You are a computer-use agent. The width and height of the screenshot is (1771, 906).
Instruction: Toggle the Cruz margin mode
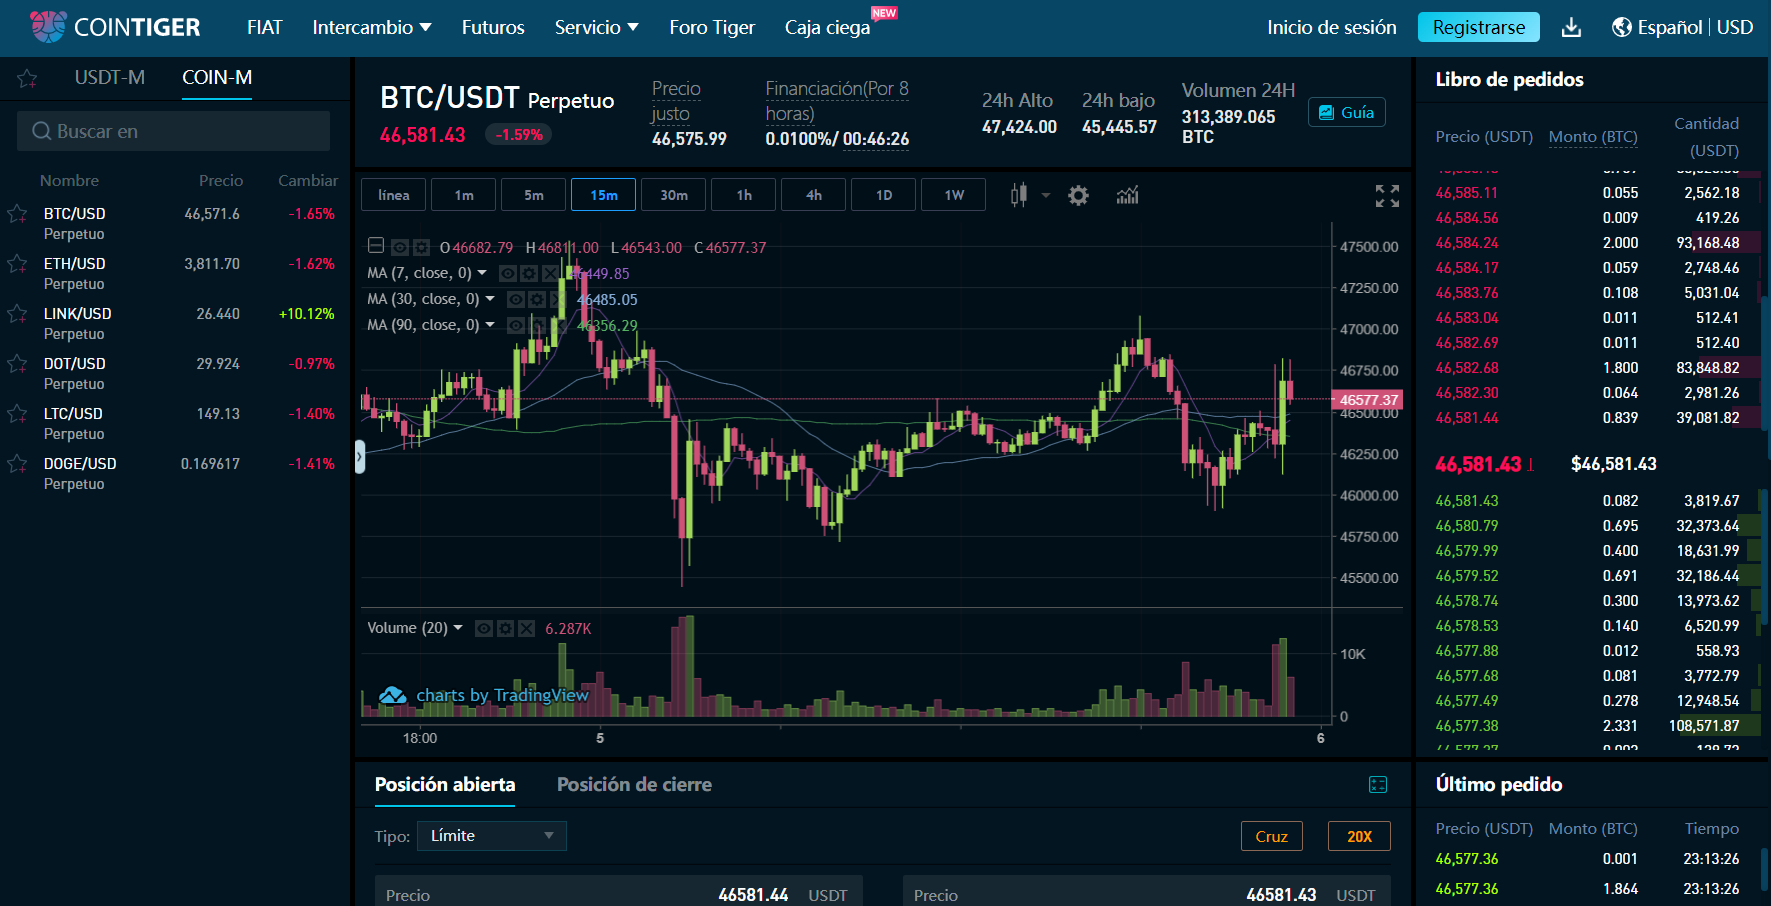pyautogui.click(x=1272, y=836)
